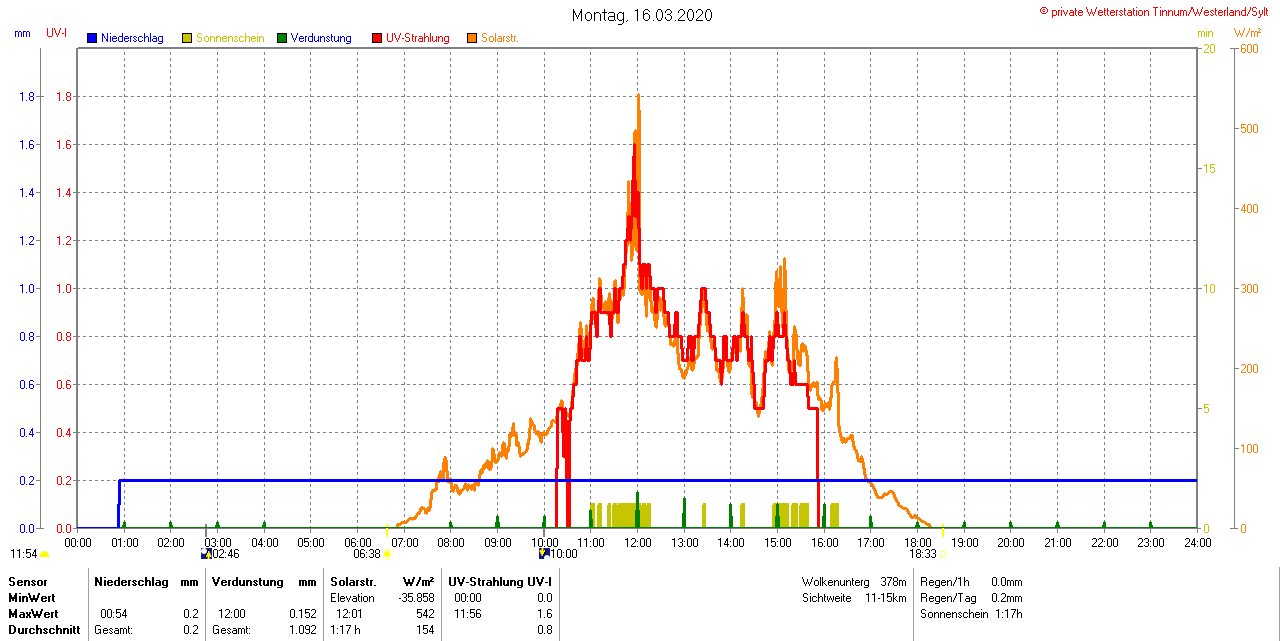Click the Solarstr. max time 12:01
Viewport: 1280px width, 641px height.
tap(349, 614)
